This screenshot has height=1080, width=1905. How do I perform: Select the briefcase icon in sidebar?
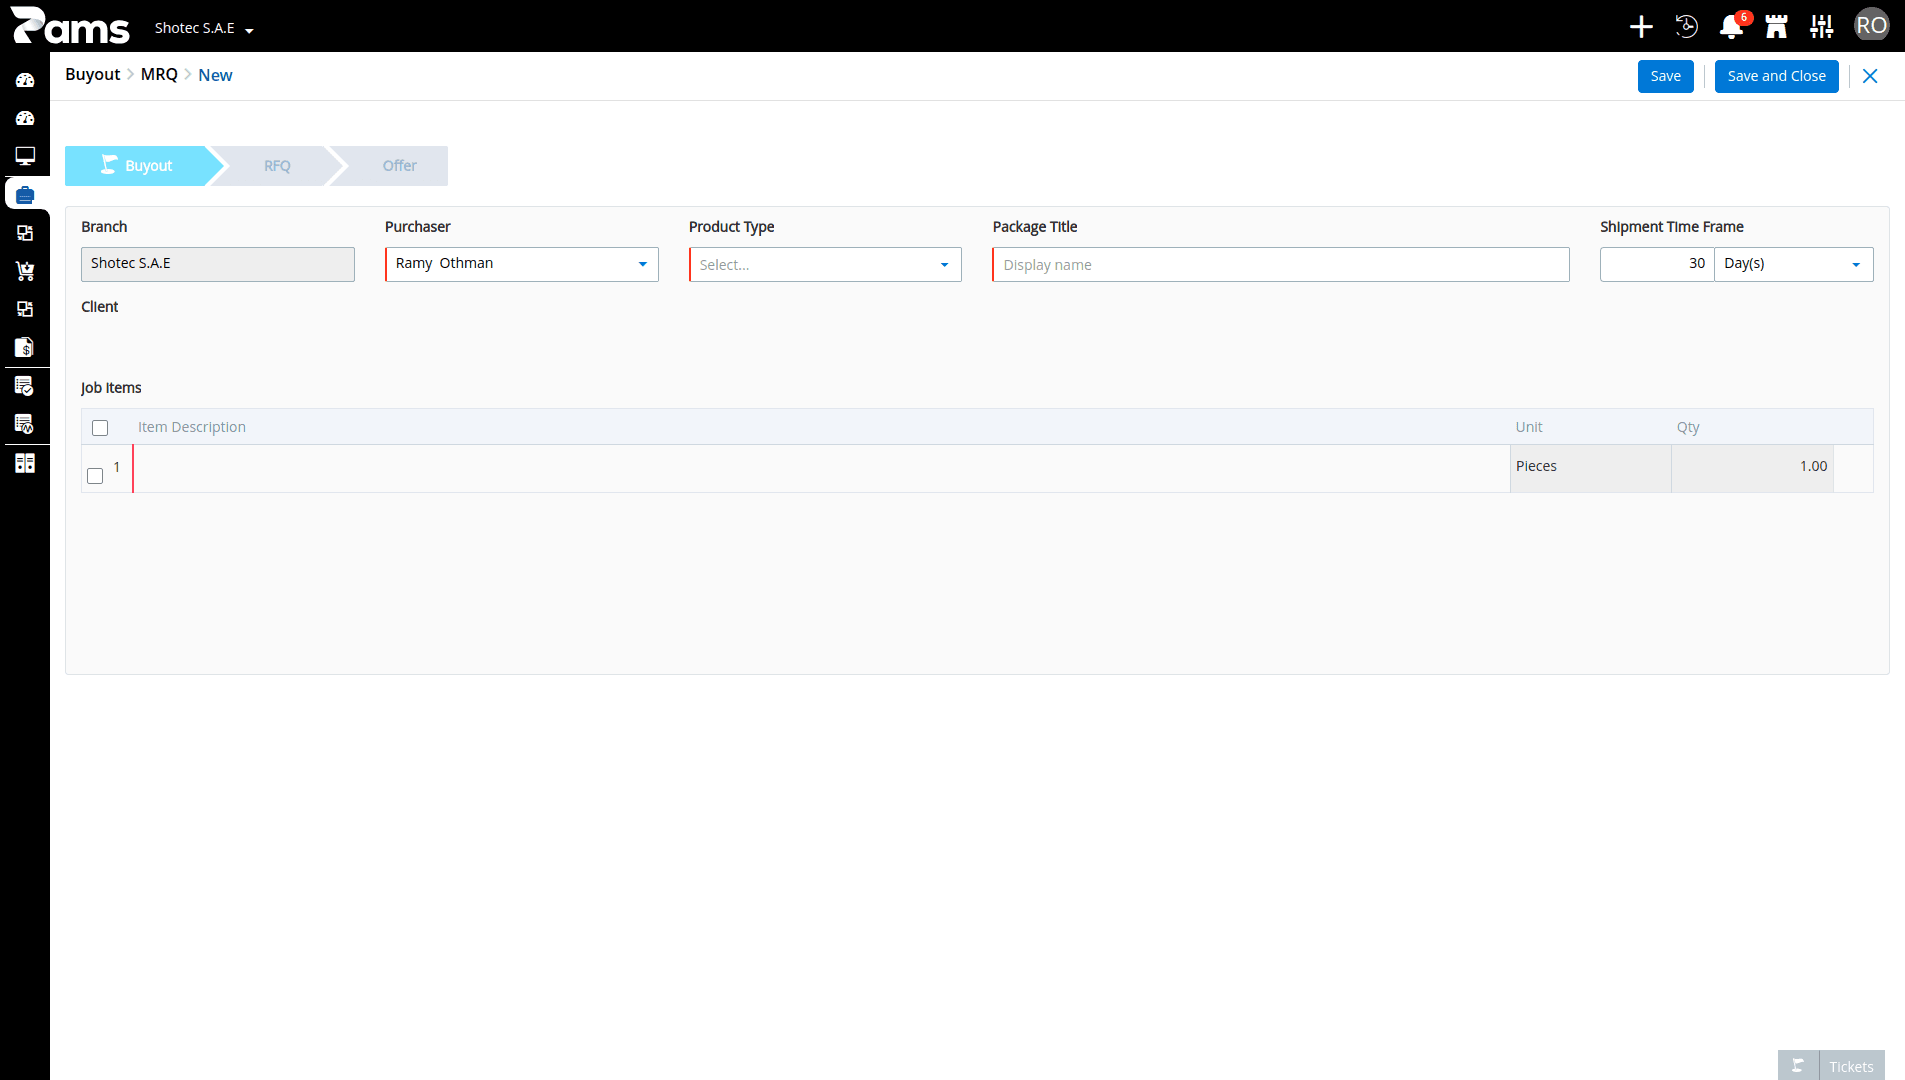click(x=25, y=195)
